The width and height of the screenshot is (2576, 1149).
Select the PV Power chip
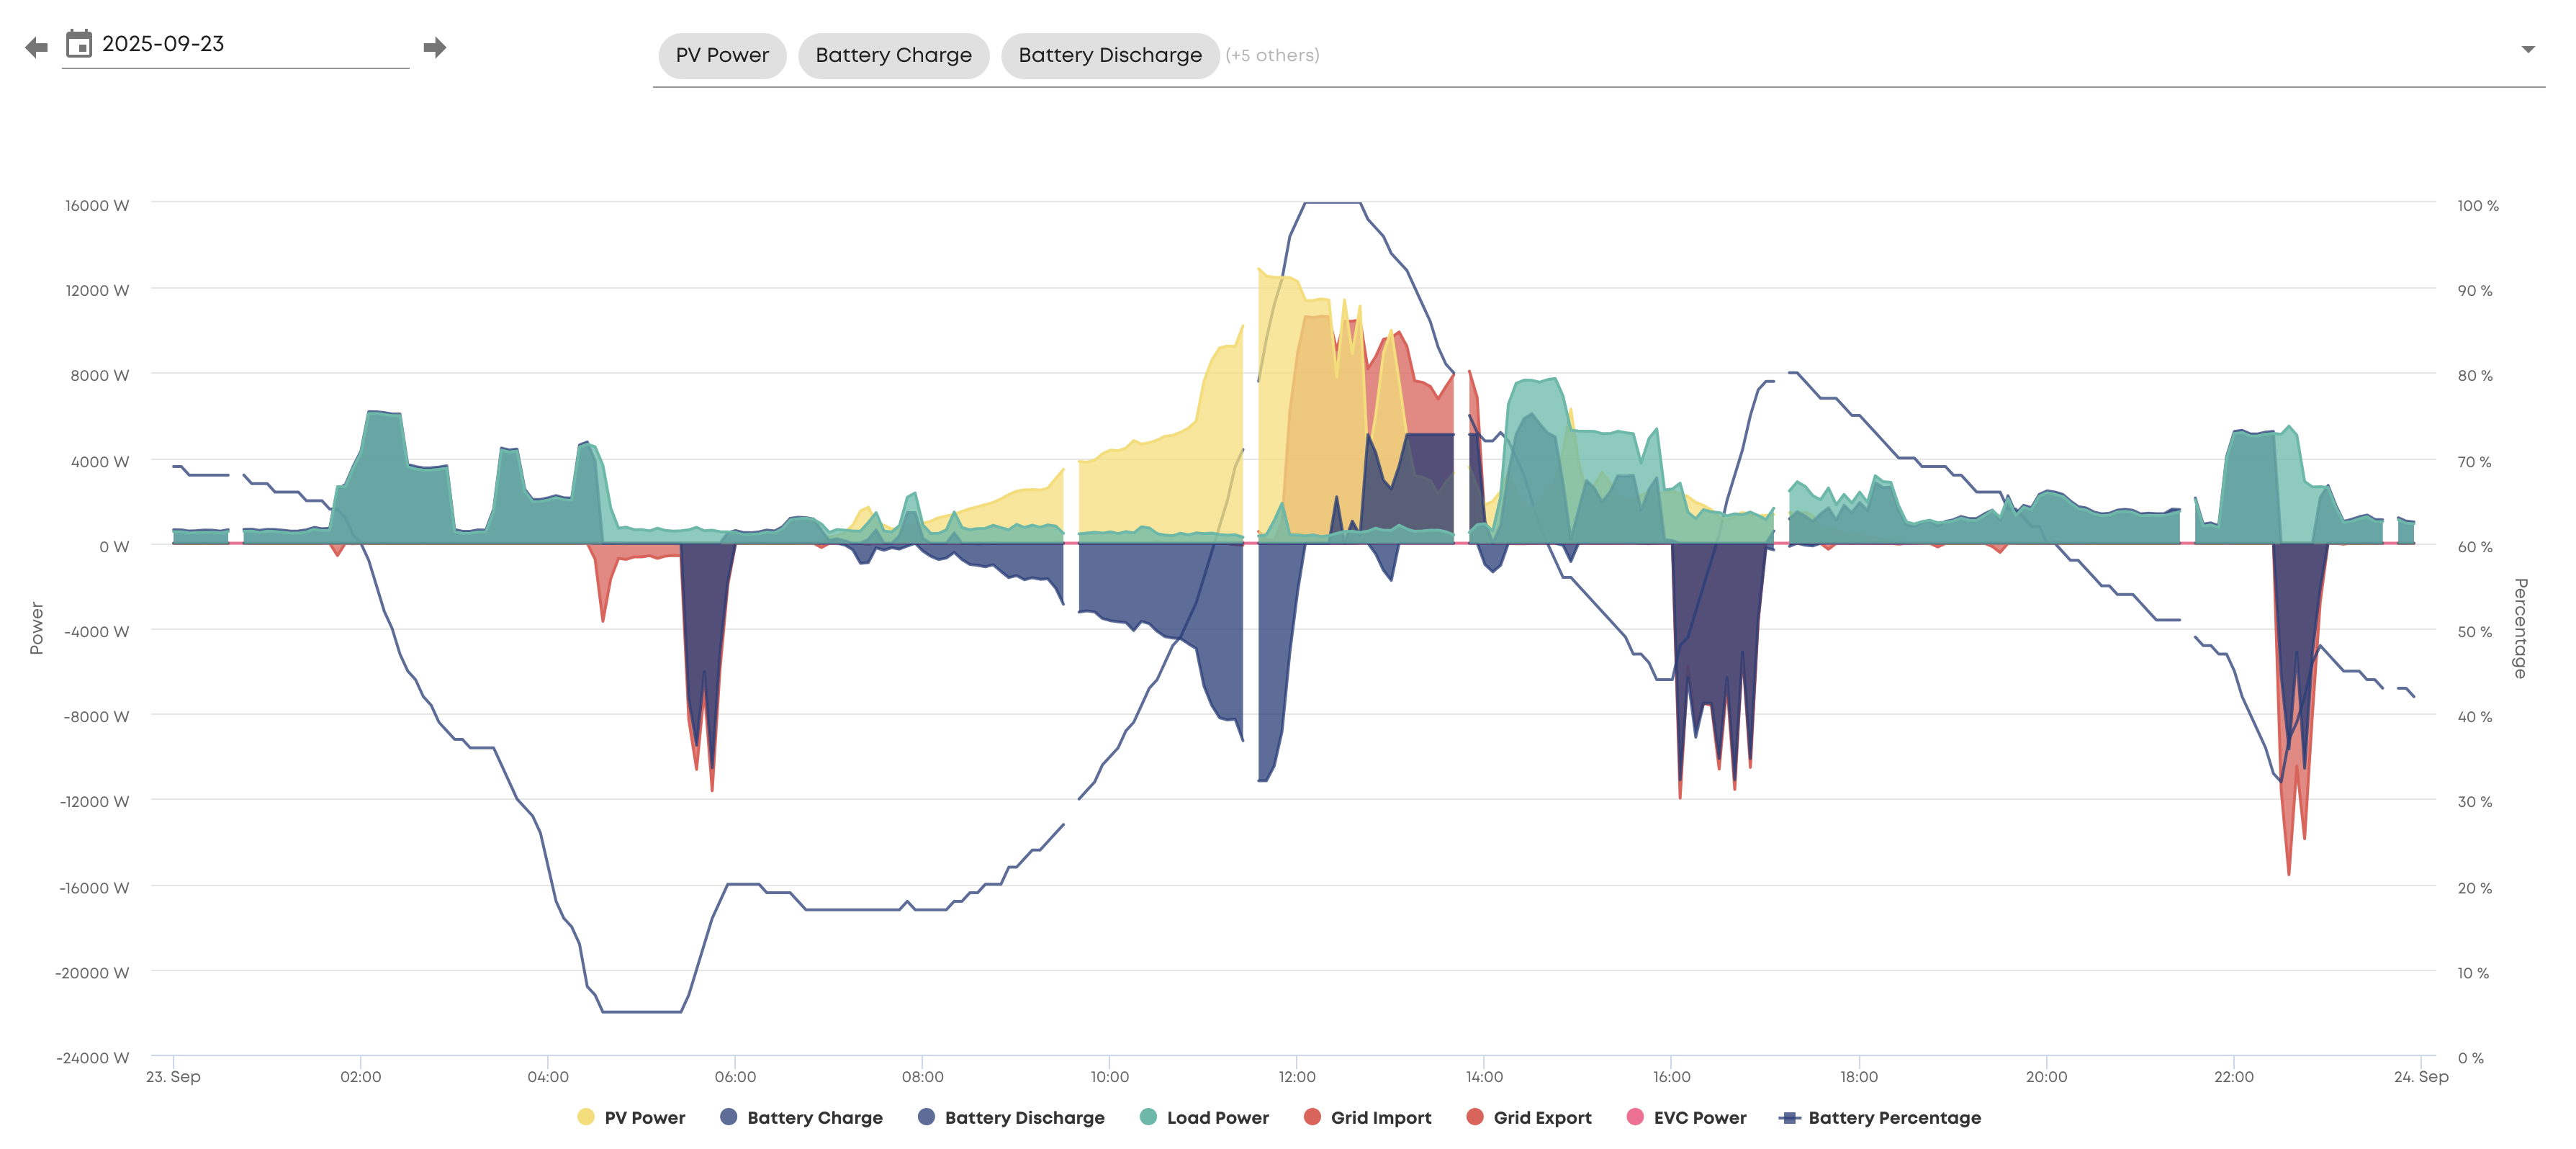722,55
